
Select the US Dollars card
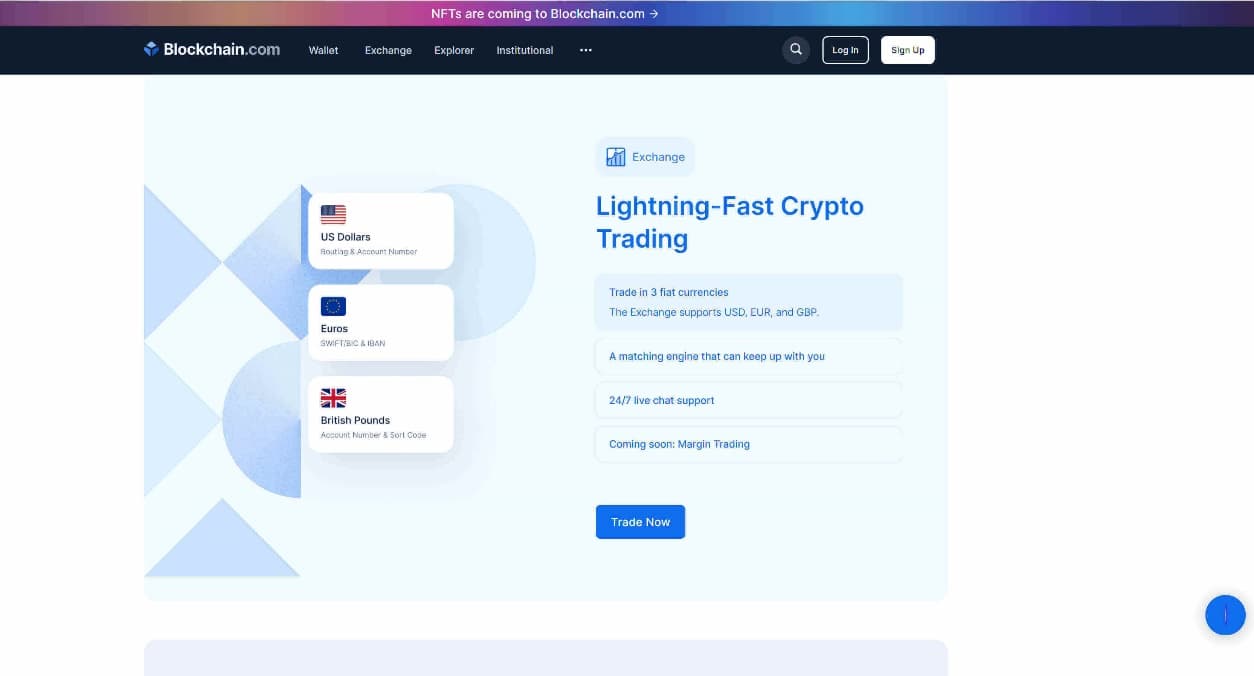(381, 231)
